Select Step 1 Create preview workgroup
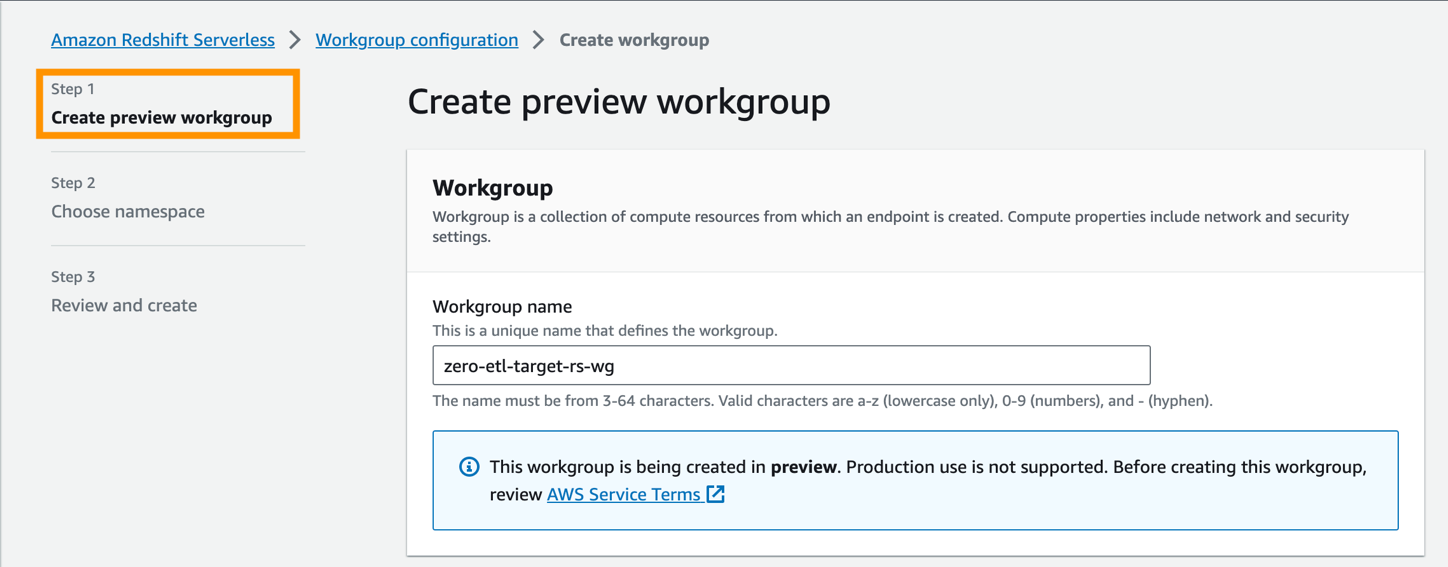 (x=161, y=117)
